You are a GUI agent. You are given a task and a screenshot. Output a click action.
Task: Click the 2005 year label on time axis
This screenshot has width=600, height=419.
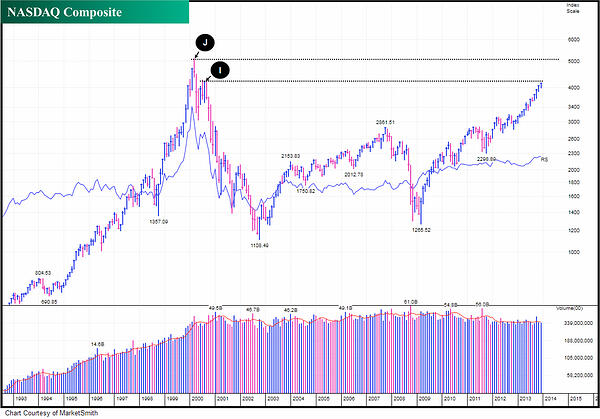tap(324, 399)
